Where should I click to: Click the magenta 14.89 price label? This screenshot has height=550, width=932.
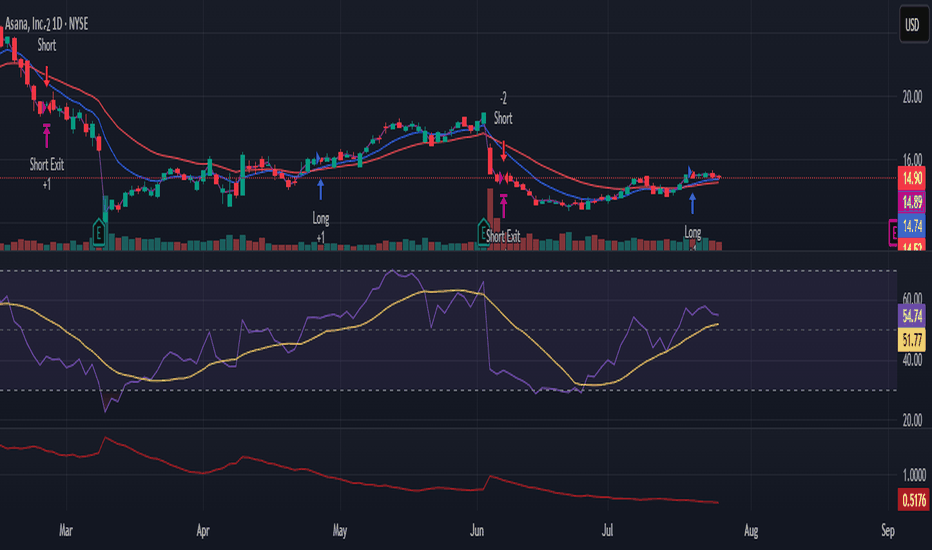click(x=912, y=202)
